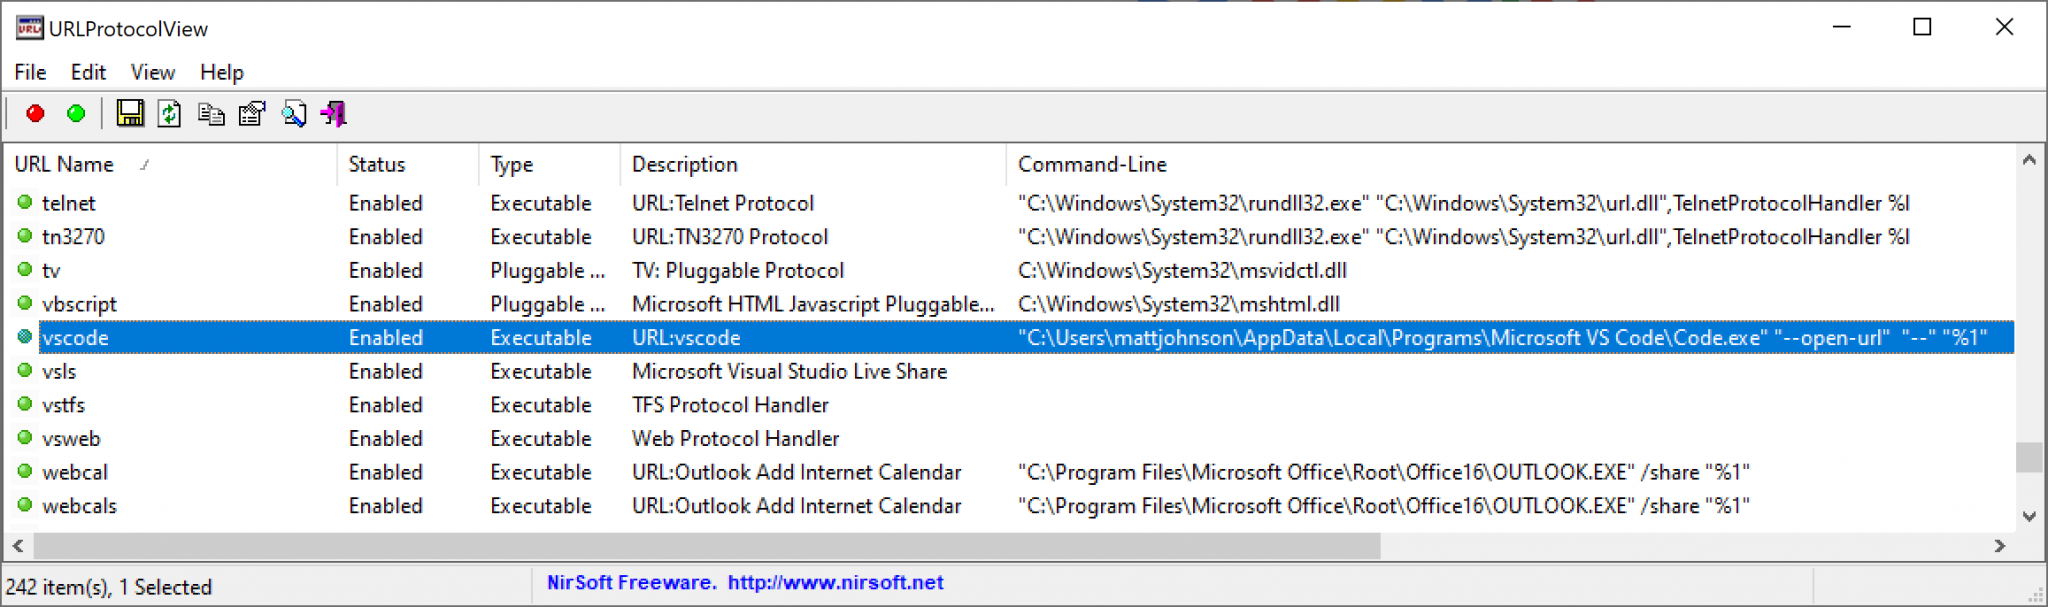Image resolution: width=2048 pixels, height=607 pixels.
Task: Open the View menu
Action: click(x=152, y=72)
